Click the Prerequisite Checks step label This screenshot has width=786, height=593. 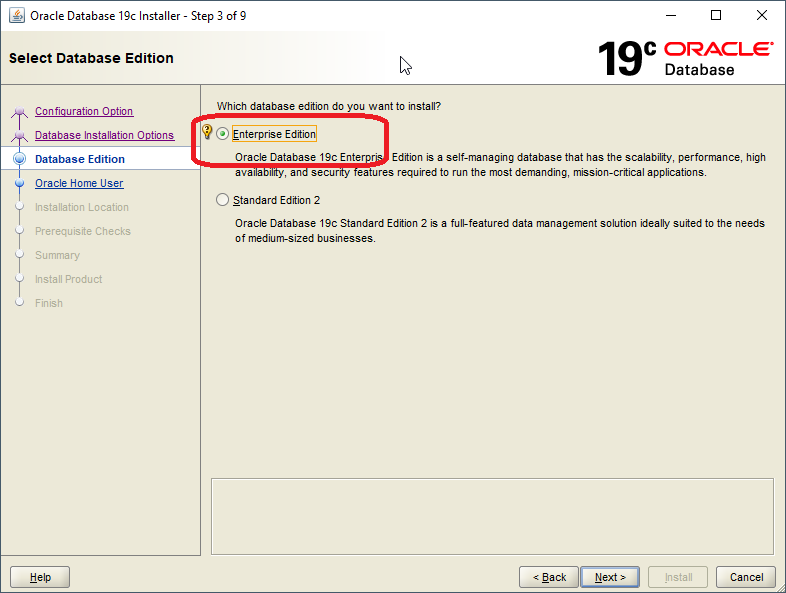[x=83, y=231]
